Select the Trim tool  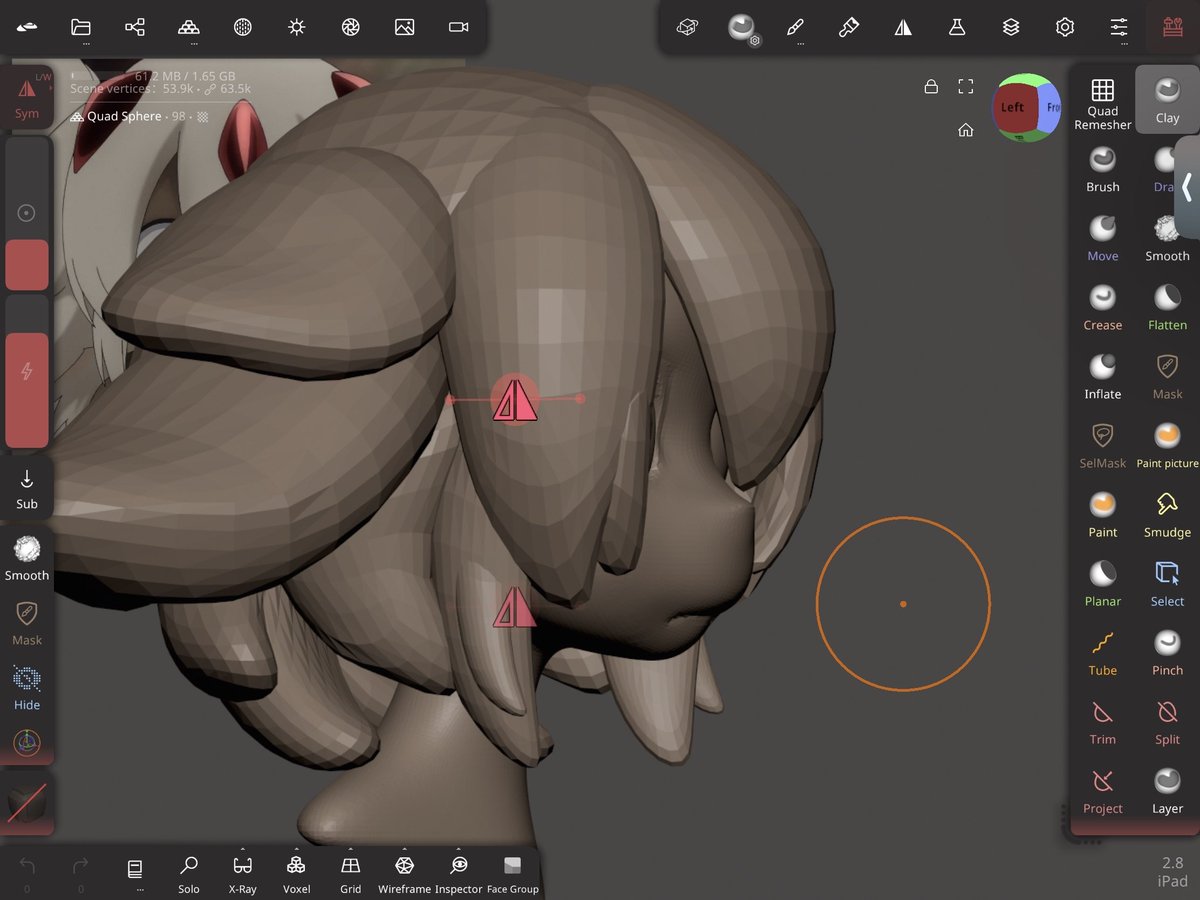1103,721
